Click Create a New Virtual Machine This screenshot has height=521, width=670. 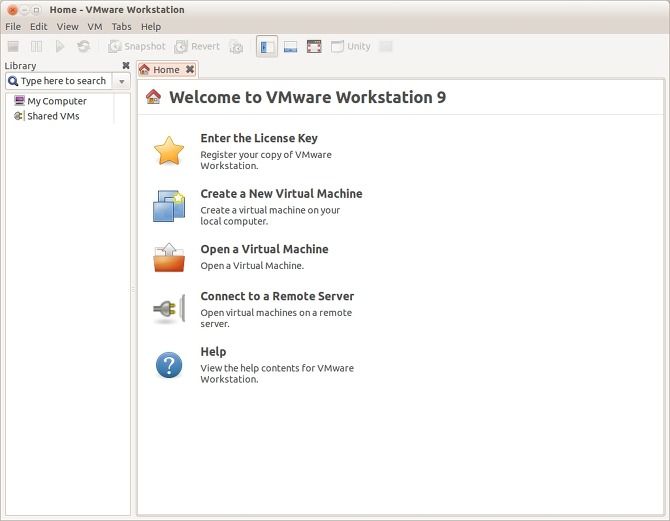pyautogui.click(x=281, y=194)
